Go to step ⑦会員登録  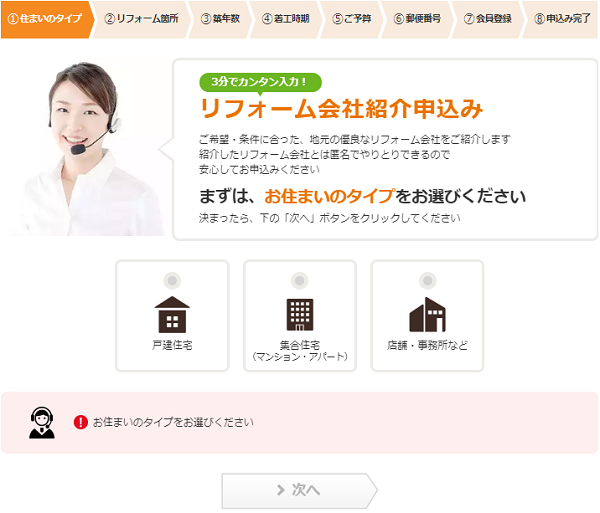click(488, 19)
